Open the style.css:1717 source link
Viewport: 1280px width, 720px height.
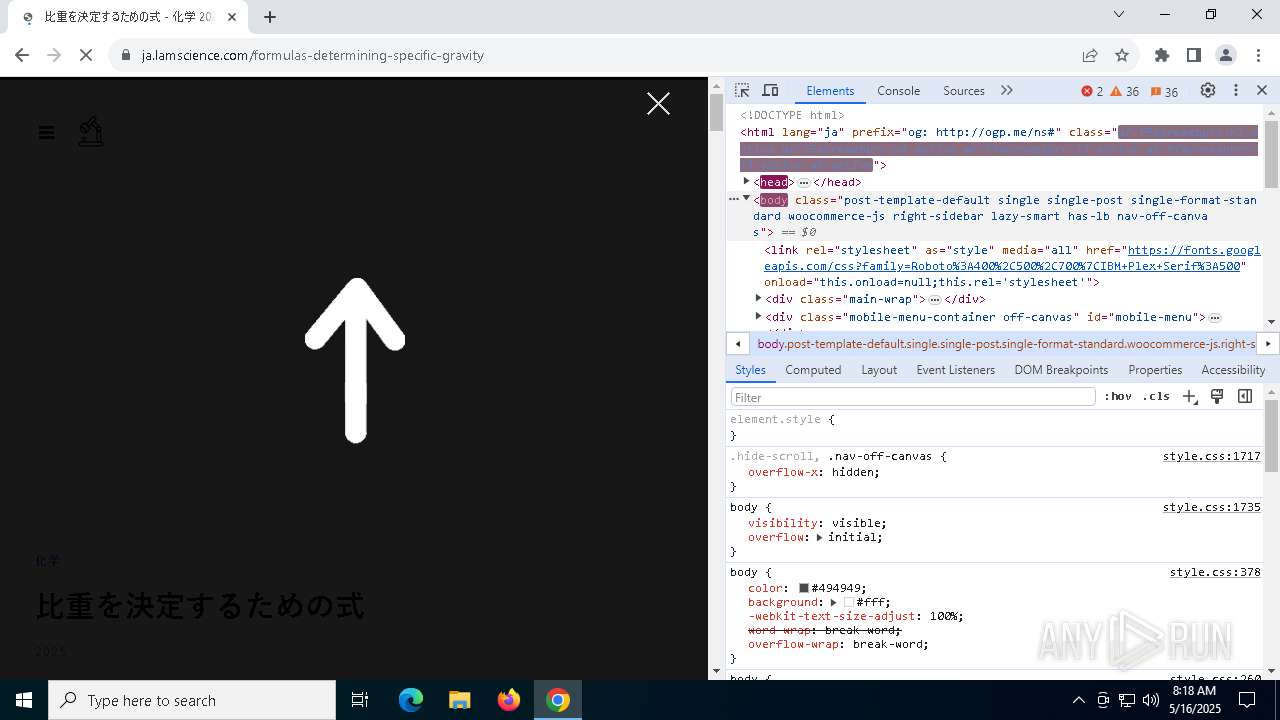[1211, 456]
